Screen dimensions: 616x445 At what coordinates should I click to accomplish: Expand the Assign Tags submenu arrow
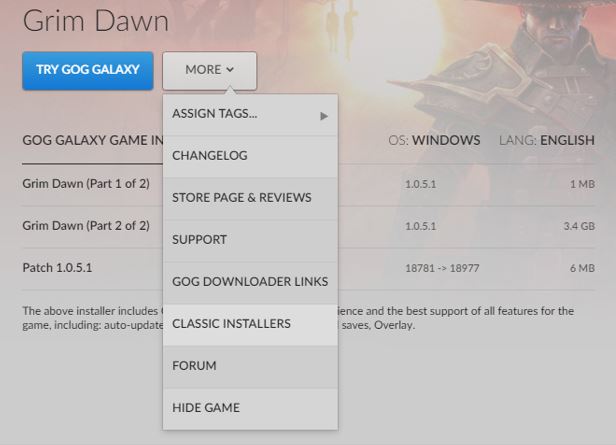click(x=324, y=116)
